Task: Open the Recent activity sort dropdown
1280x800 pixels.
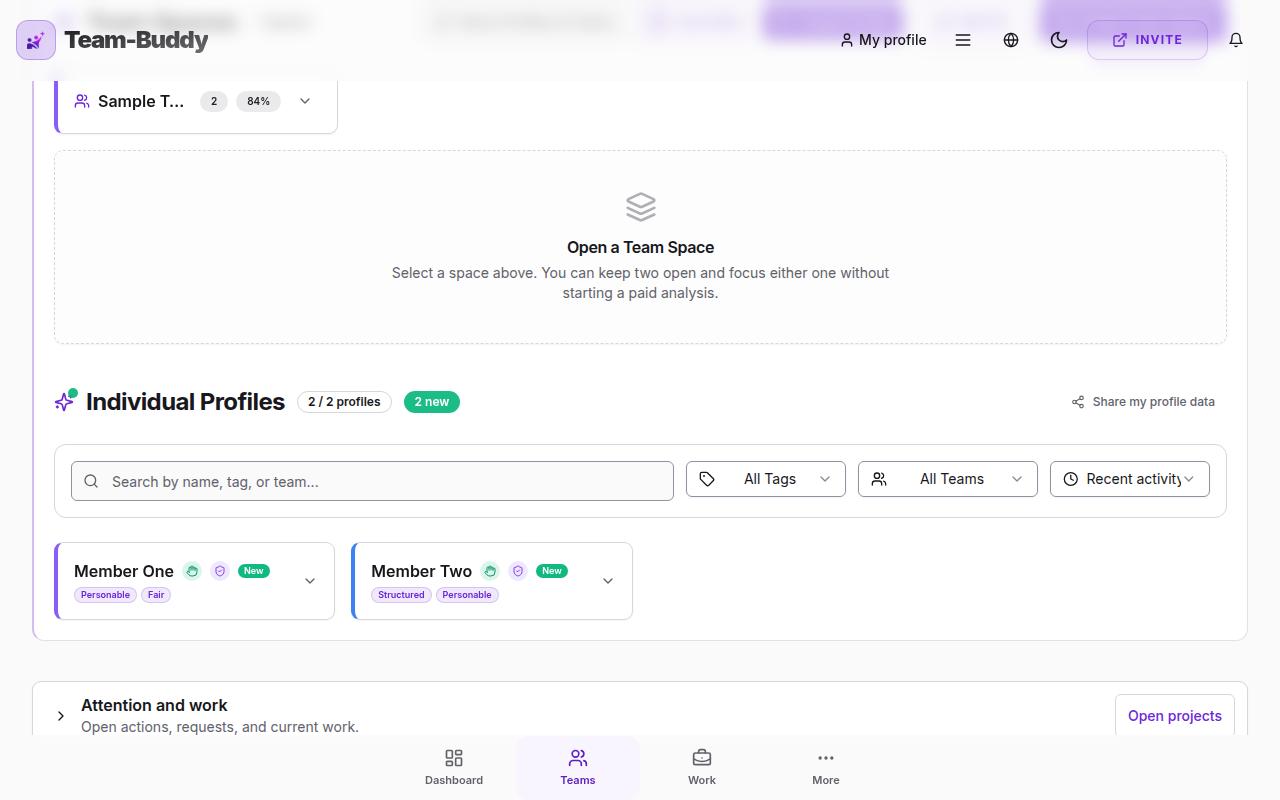Action: tap(1130, 479)
